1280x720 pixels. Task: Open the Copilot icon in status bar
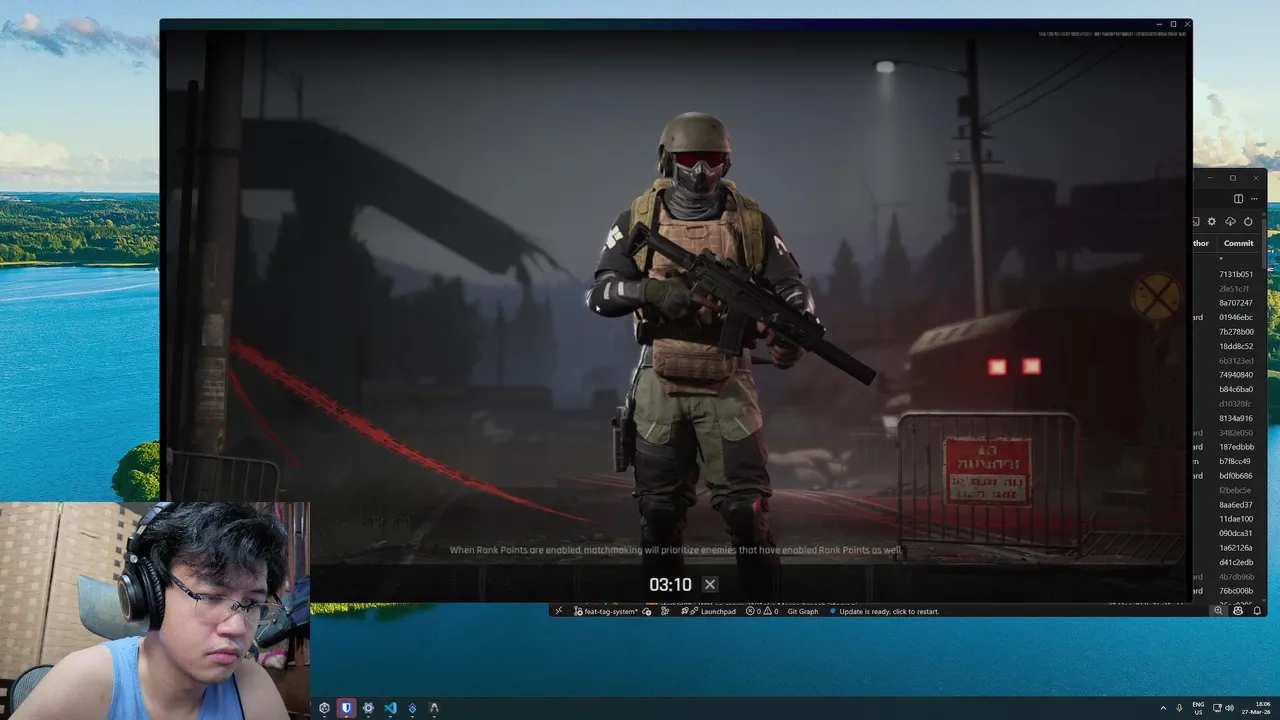point(1238,611)
